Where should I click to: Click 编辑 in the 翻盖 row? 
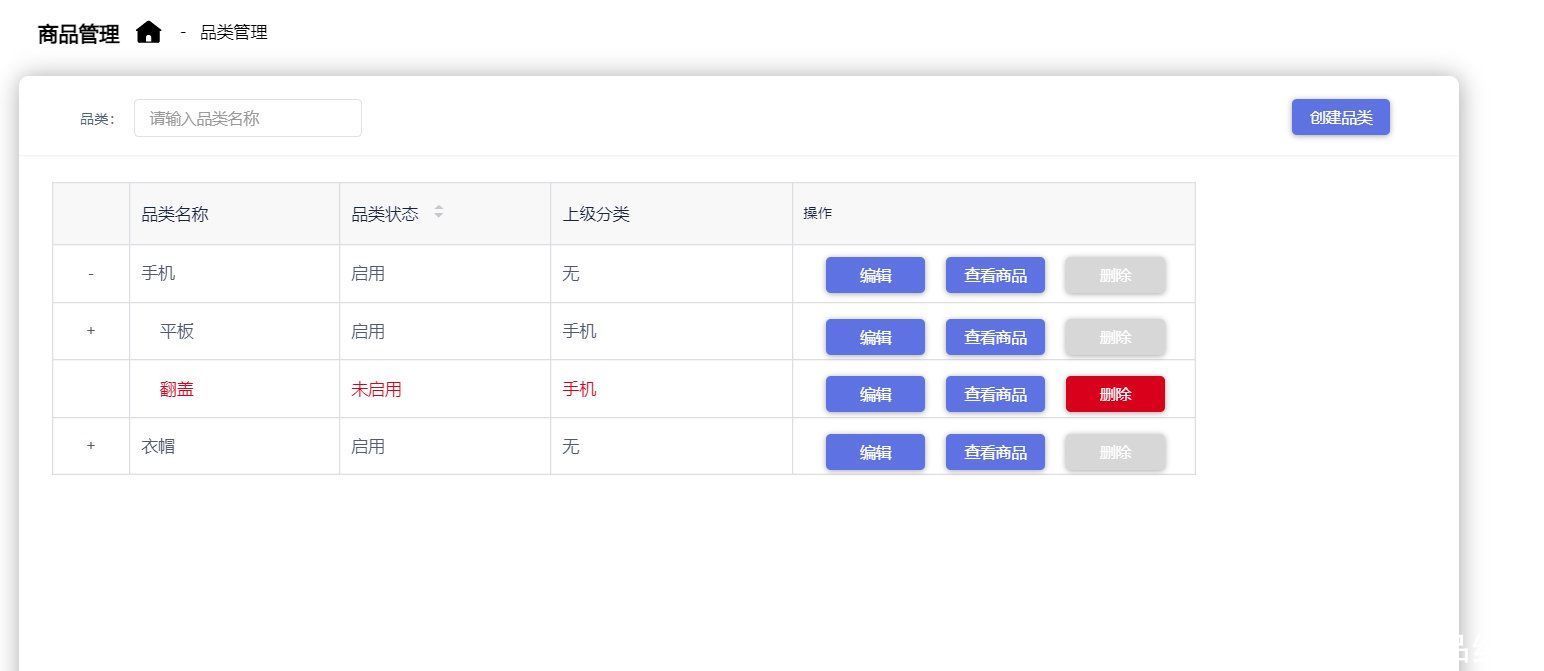pyautogui.click(x=874, y=393)
